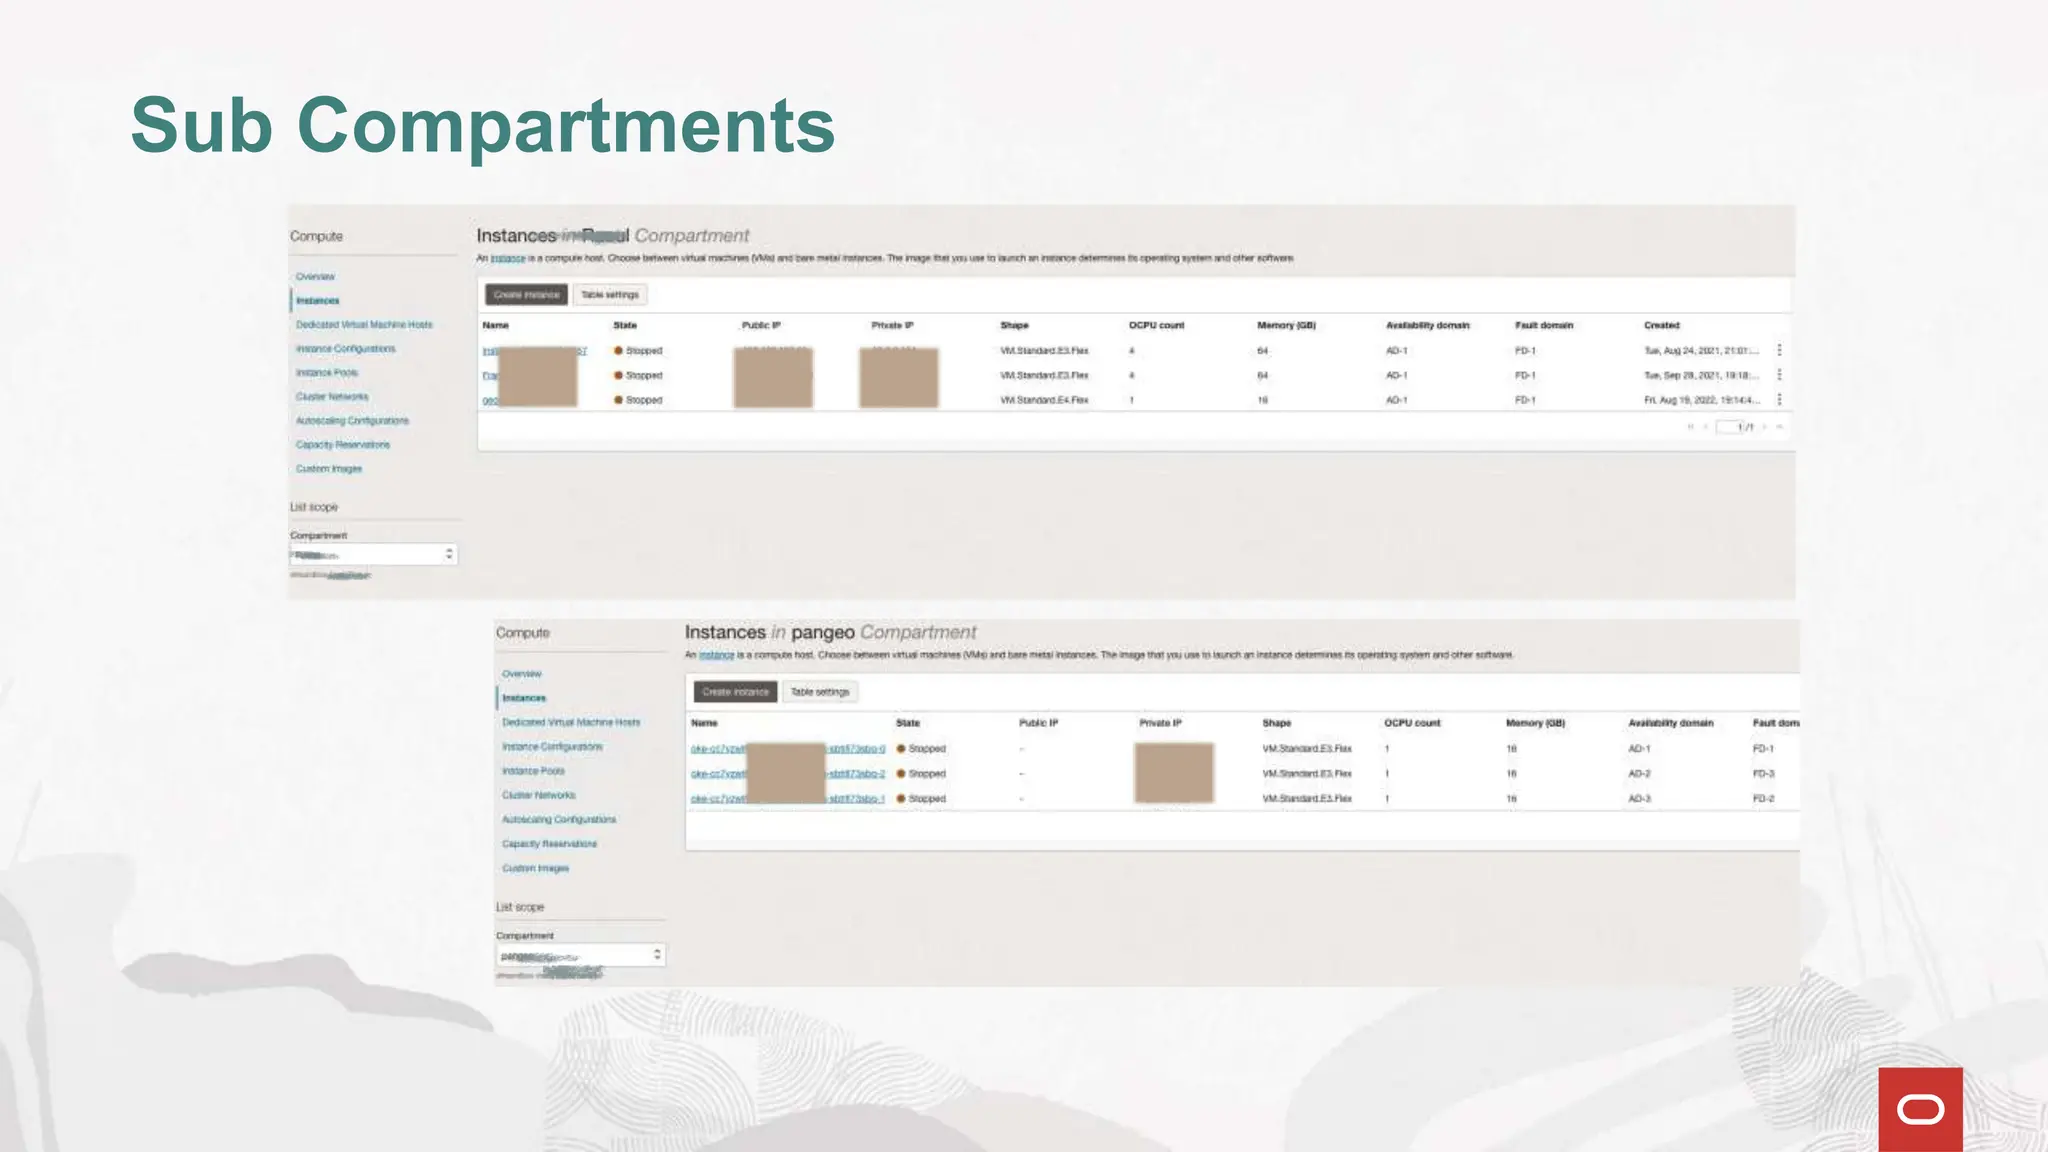The image size is (2048, 1152).
Task: Go to next page in upper pagination
Action: (x=1765, y=427)
